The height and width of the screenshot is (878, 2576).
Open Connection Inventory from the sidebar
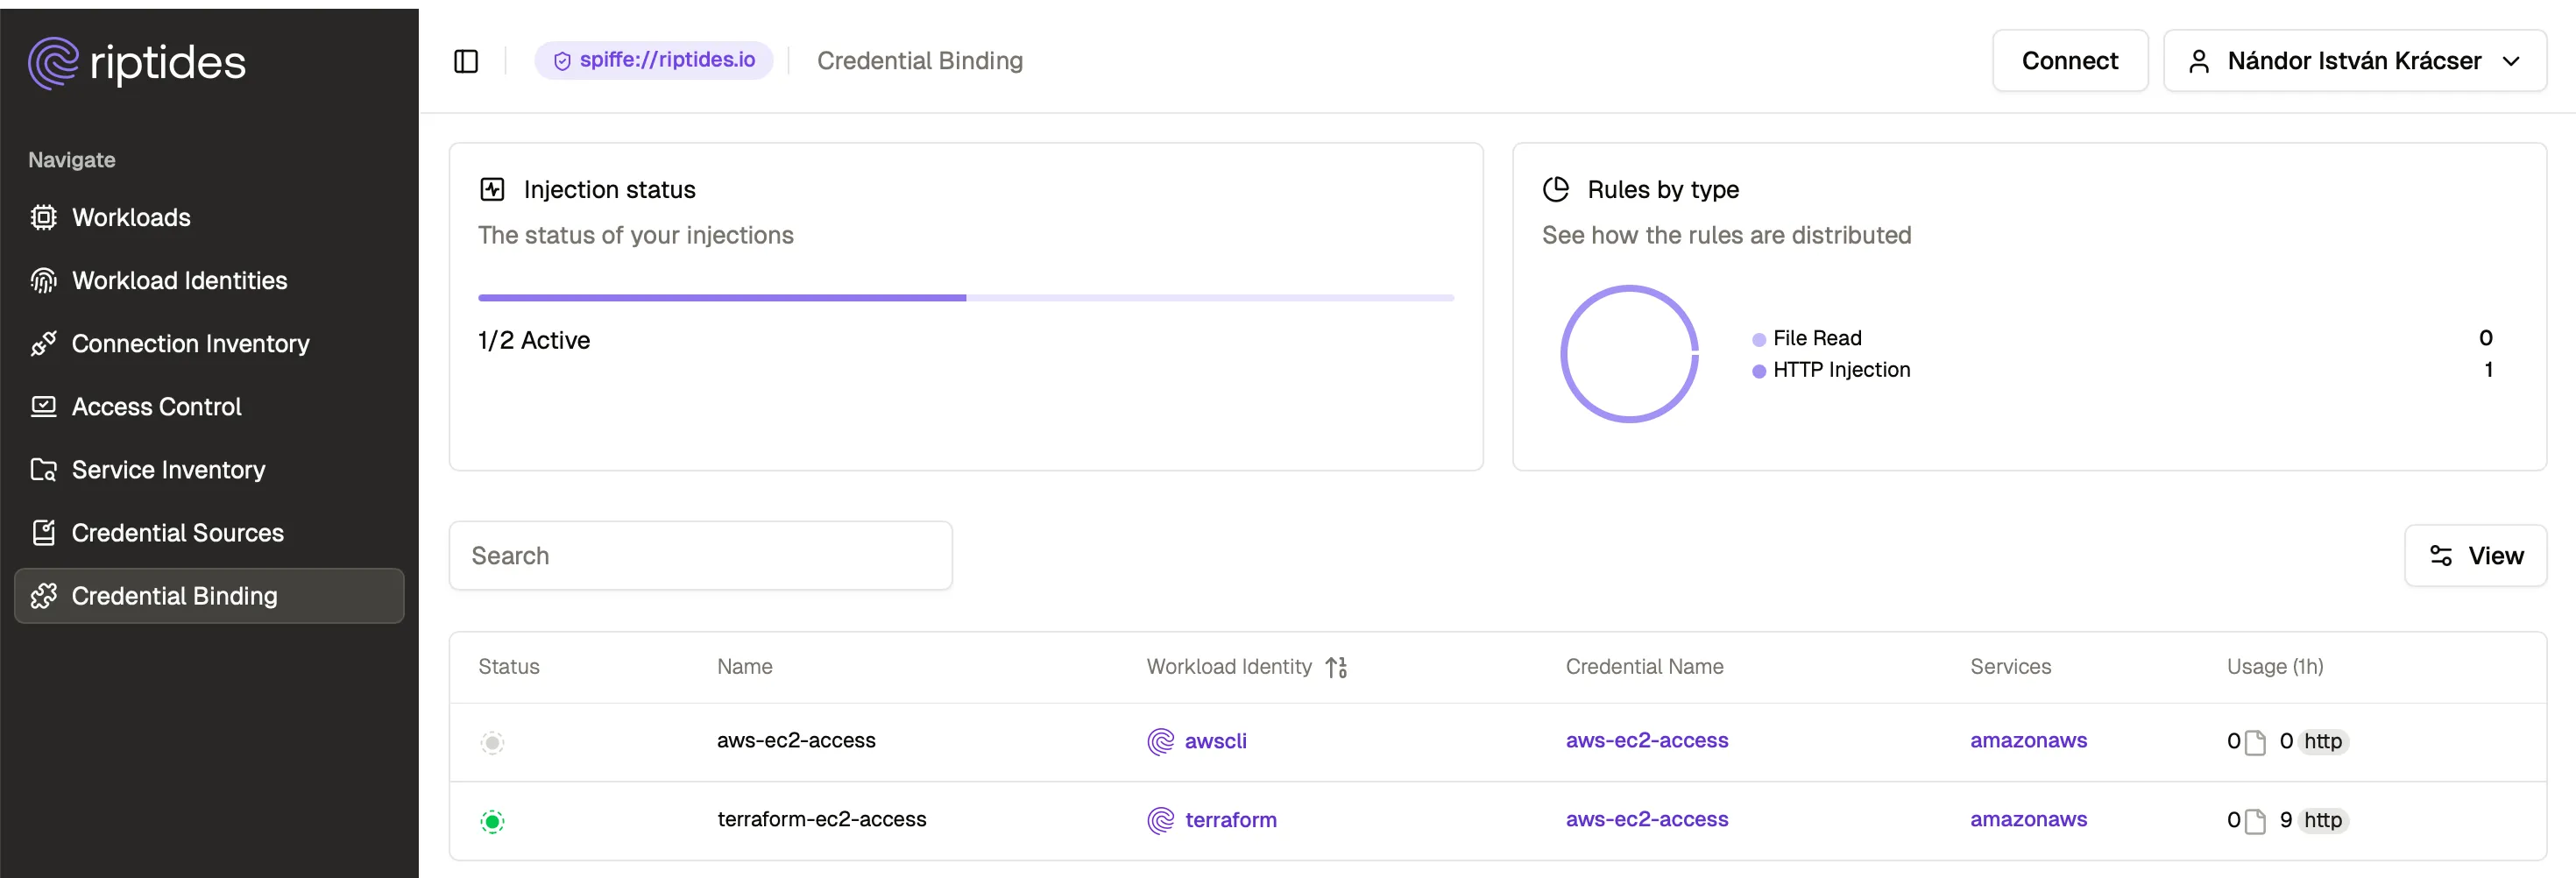tap(190, 343)
